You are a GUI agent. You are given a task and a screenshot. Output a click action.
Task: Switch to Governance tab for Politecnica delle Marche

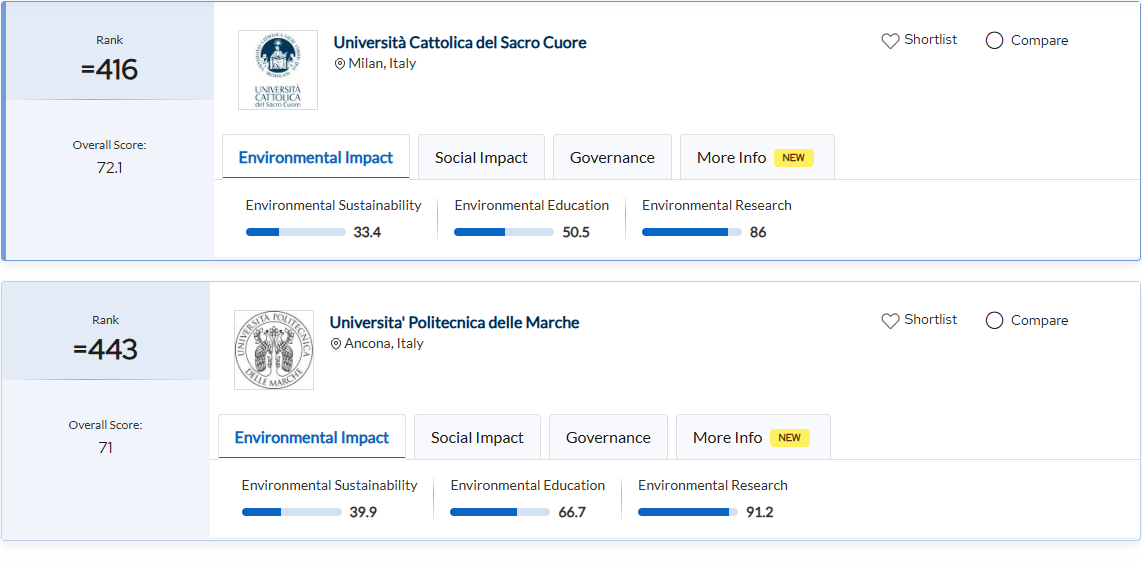point(608,438)
